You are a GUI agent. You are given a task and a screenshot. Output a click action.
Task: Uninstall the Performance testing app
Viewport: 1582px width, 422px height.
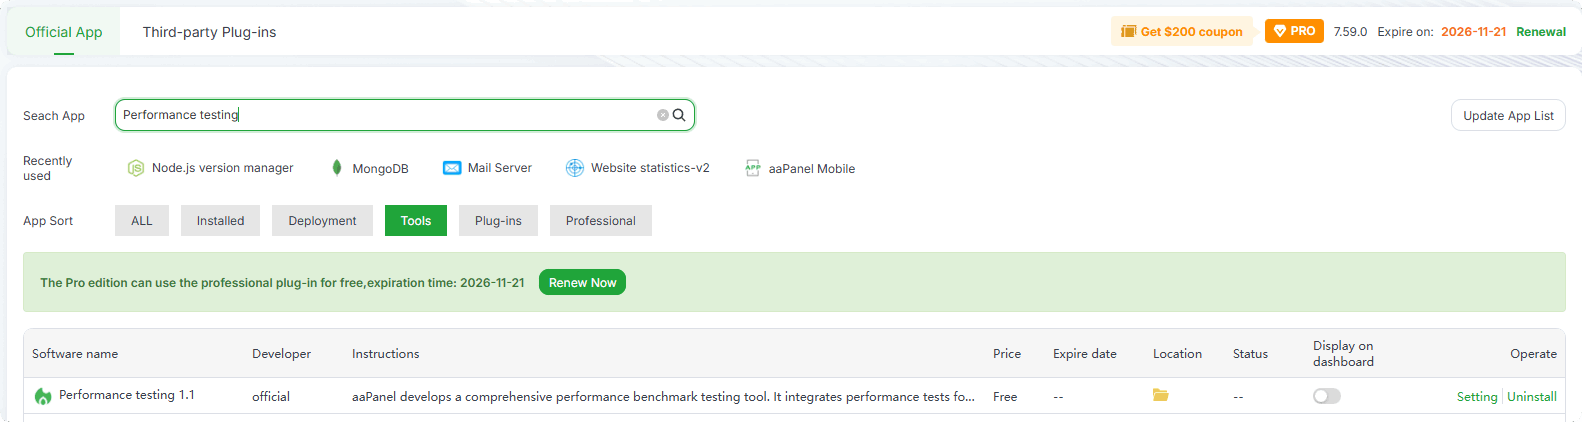click(1531, 397)
